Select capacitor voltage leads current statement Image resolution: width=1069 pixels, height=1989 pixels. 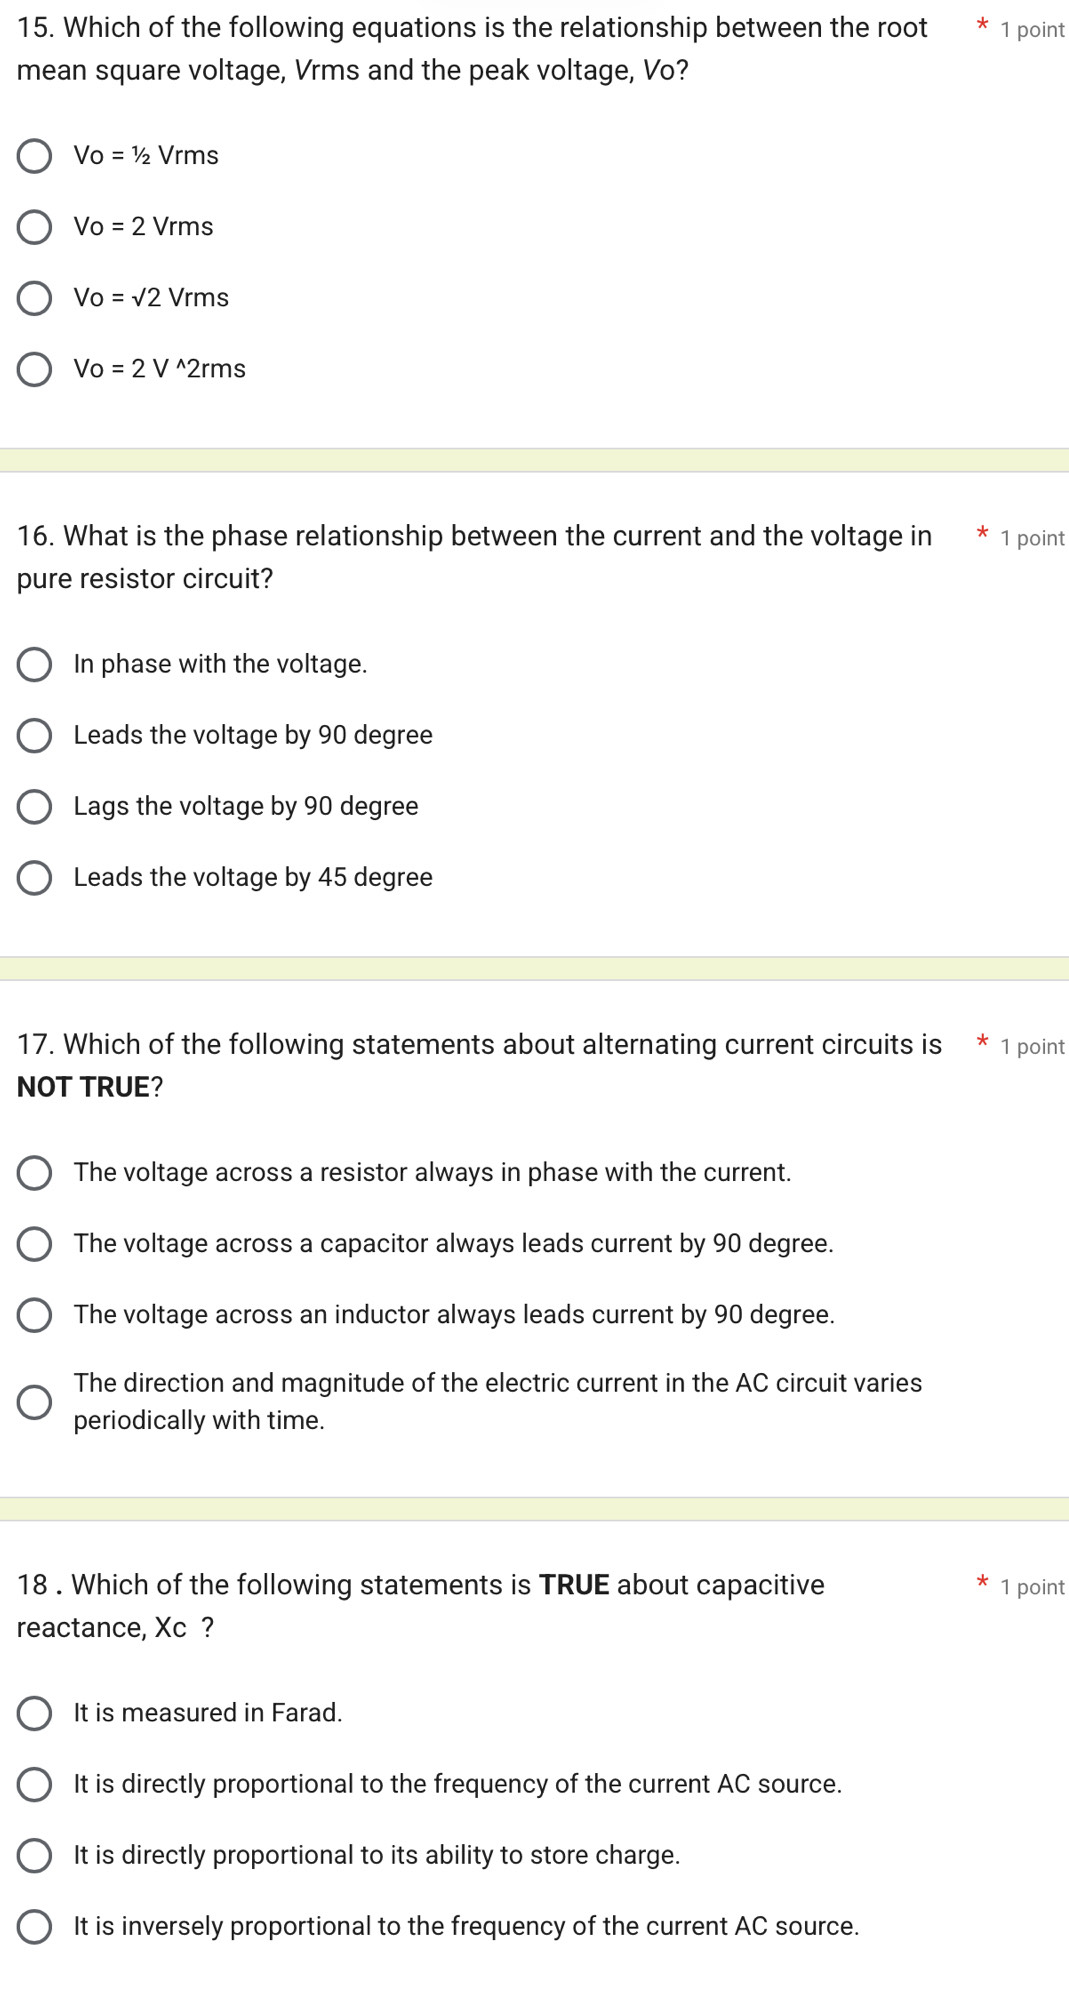pos(35,1244)
